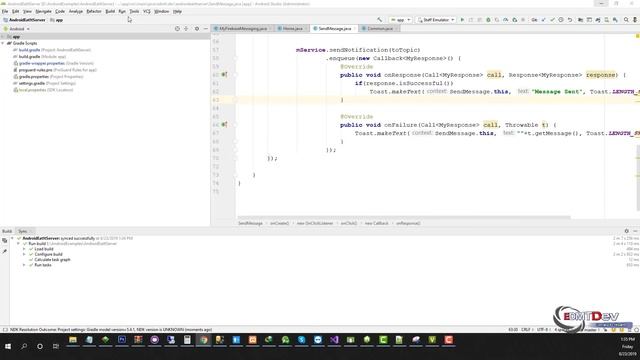Click the NDK Resolution Outcome status message
640x360 pixels.
coord(111,329)
